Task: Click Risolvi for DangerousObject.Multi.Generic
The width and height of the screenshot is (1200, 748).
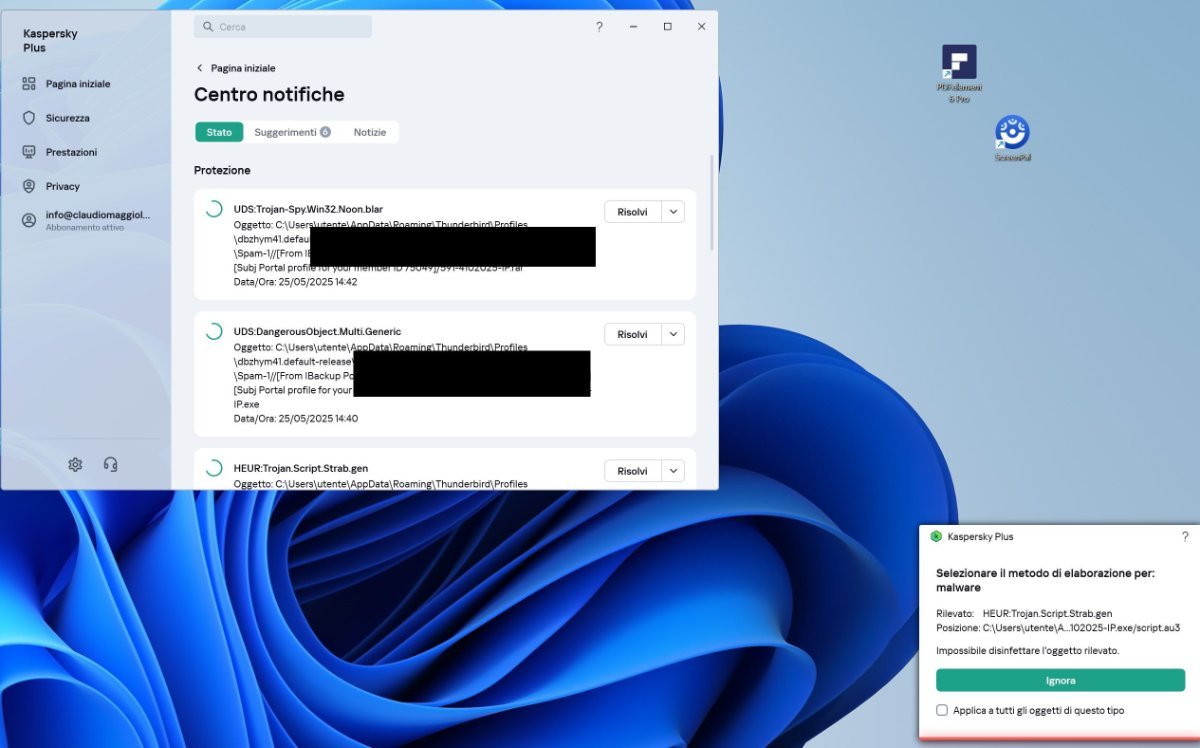Action: click(633, 334)
